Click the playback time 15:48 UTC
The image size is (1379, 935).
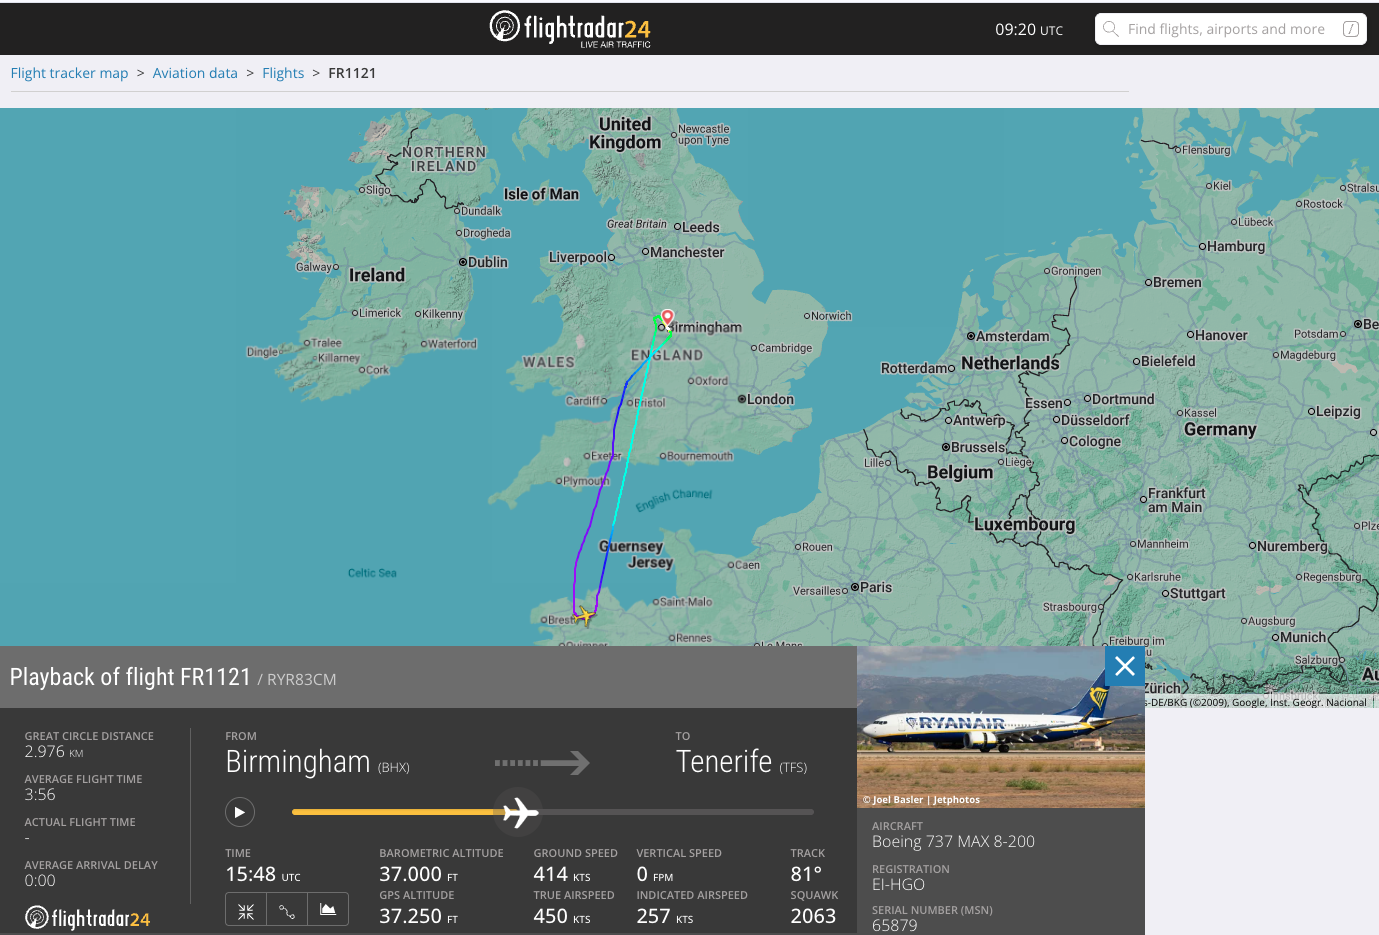click(263, 874)
